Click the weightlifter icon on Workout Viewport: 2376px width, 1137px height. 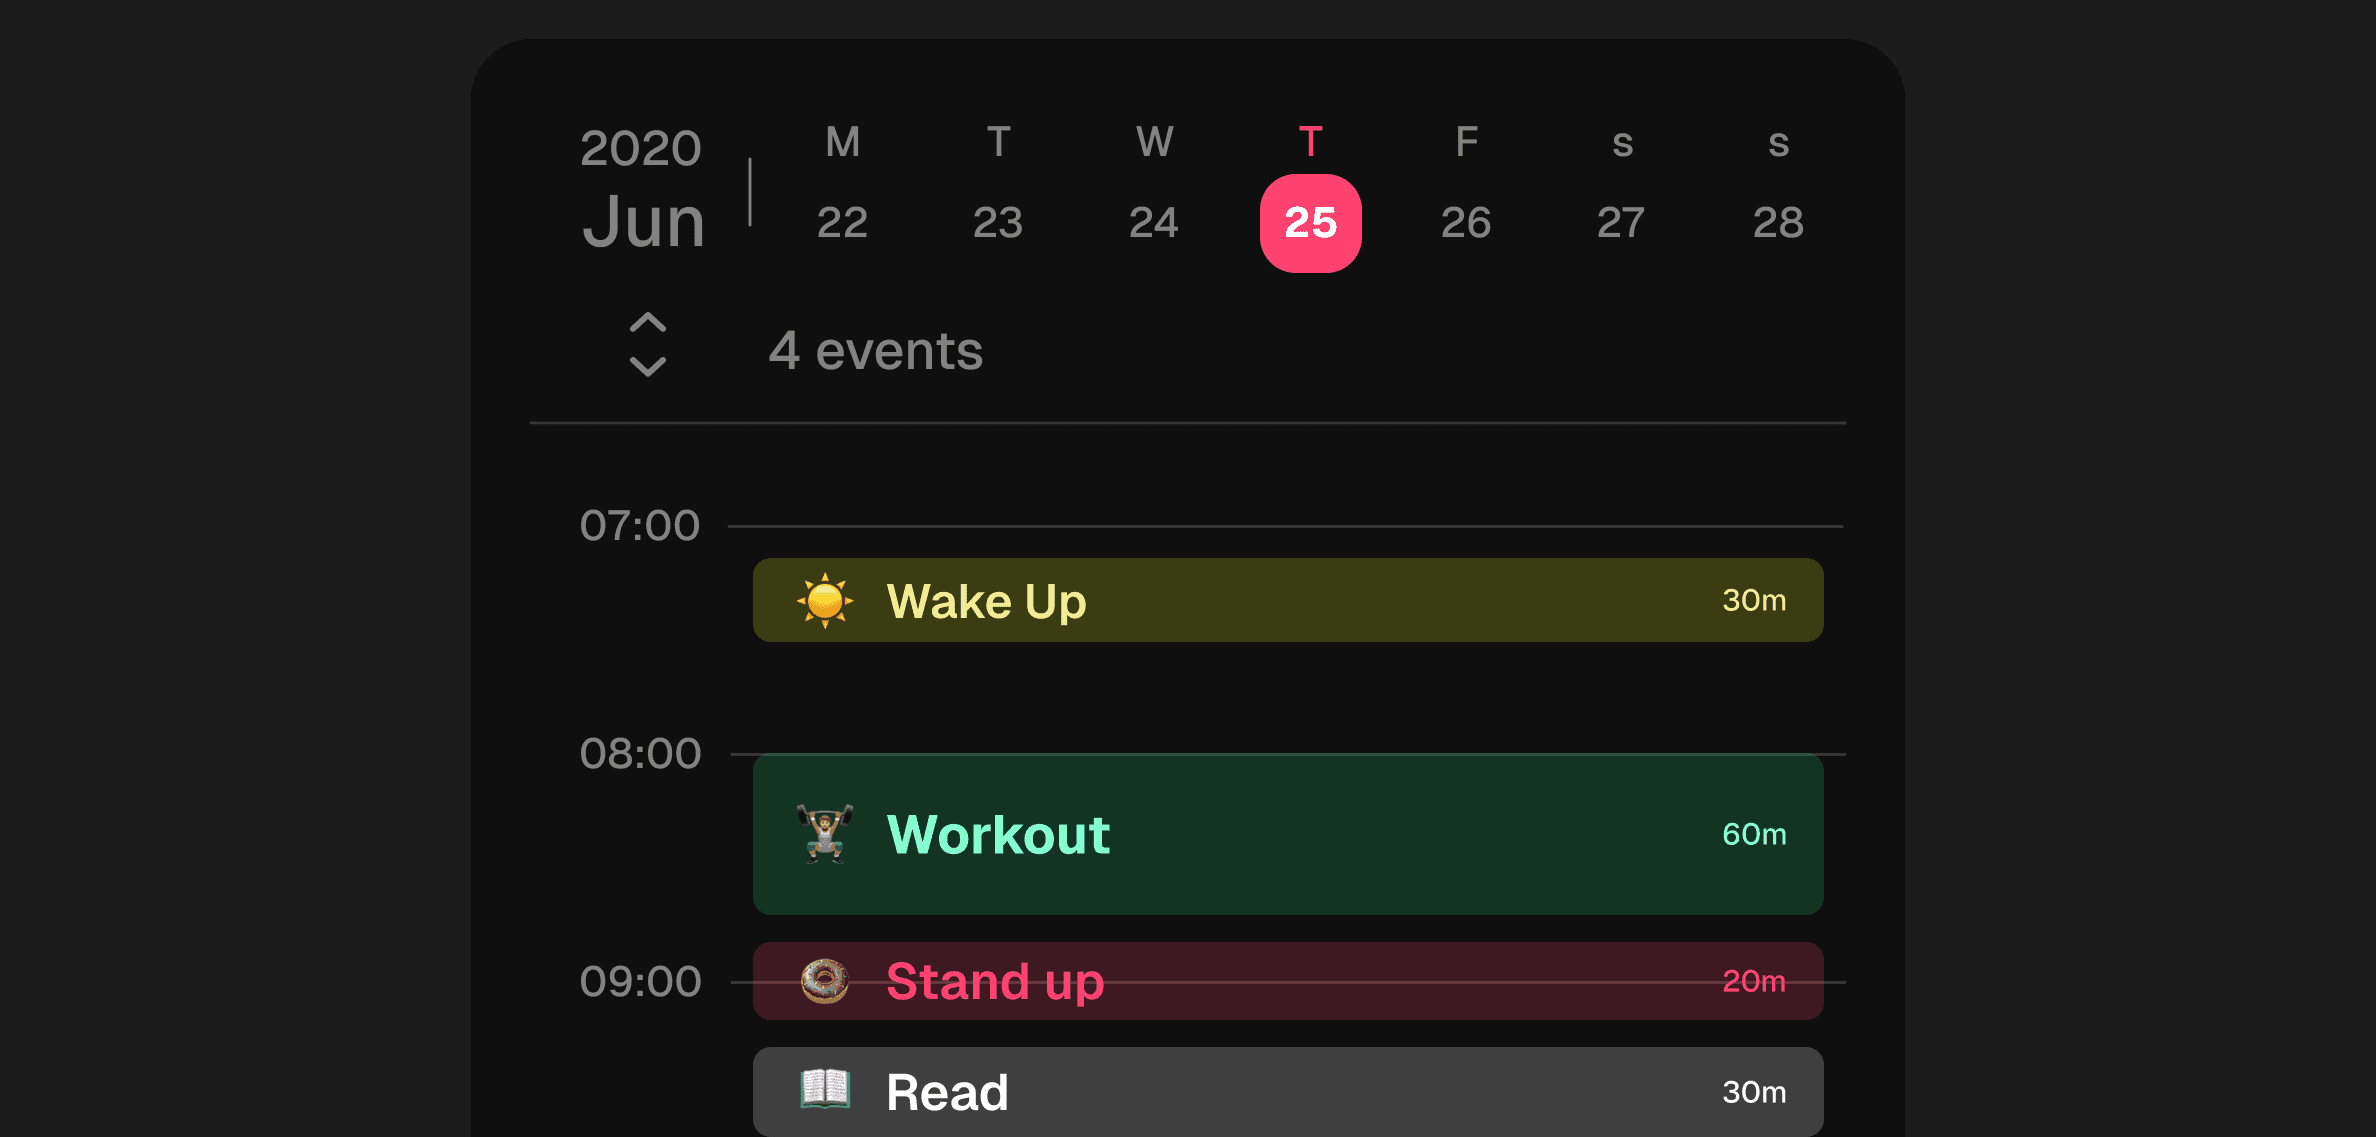click(825, 833)
